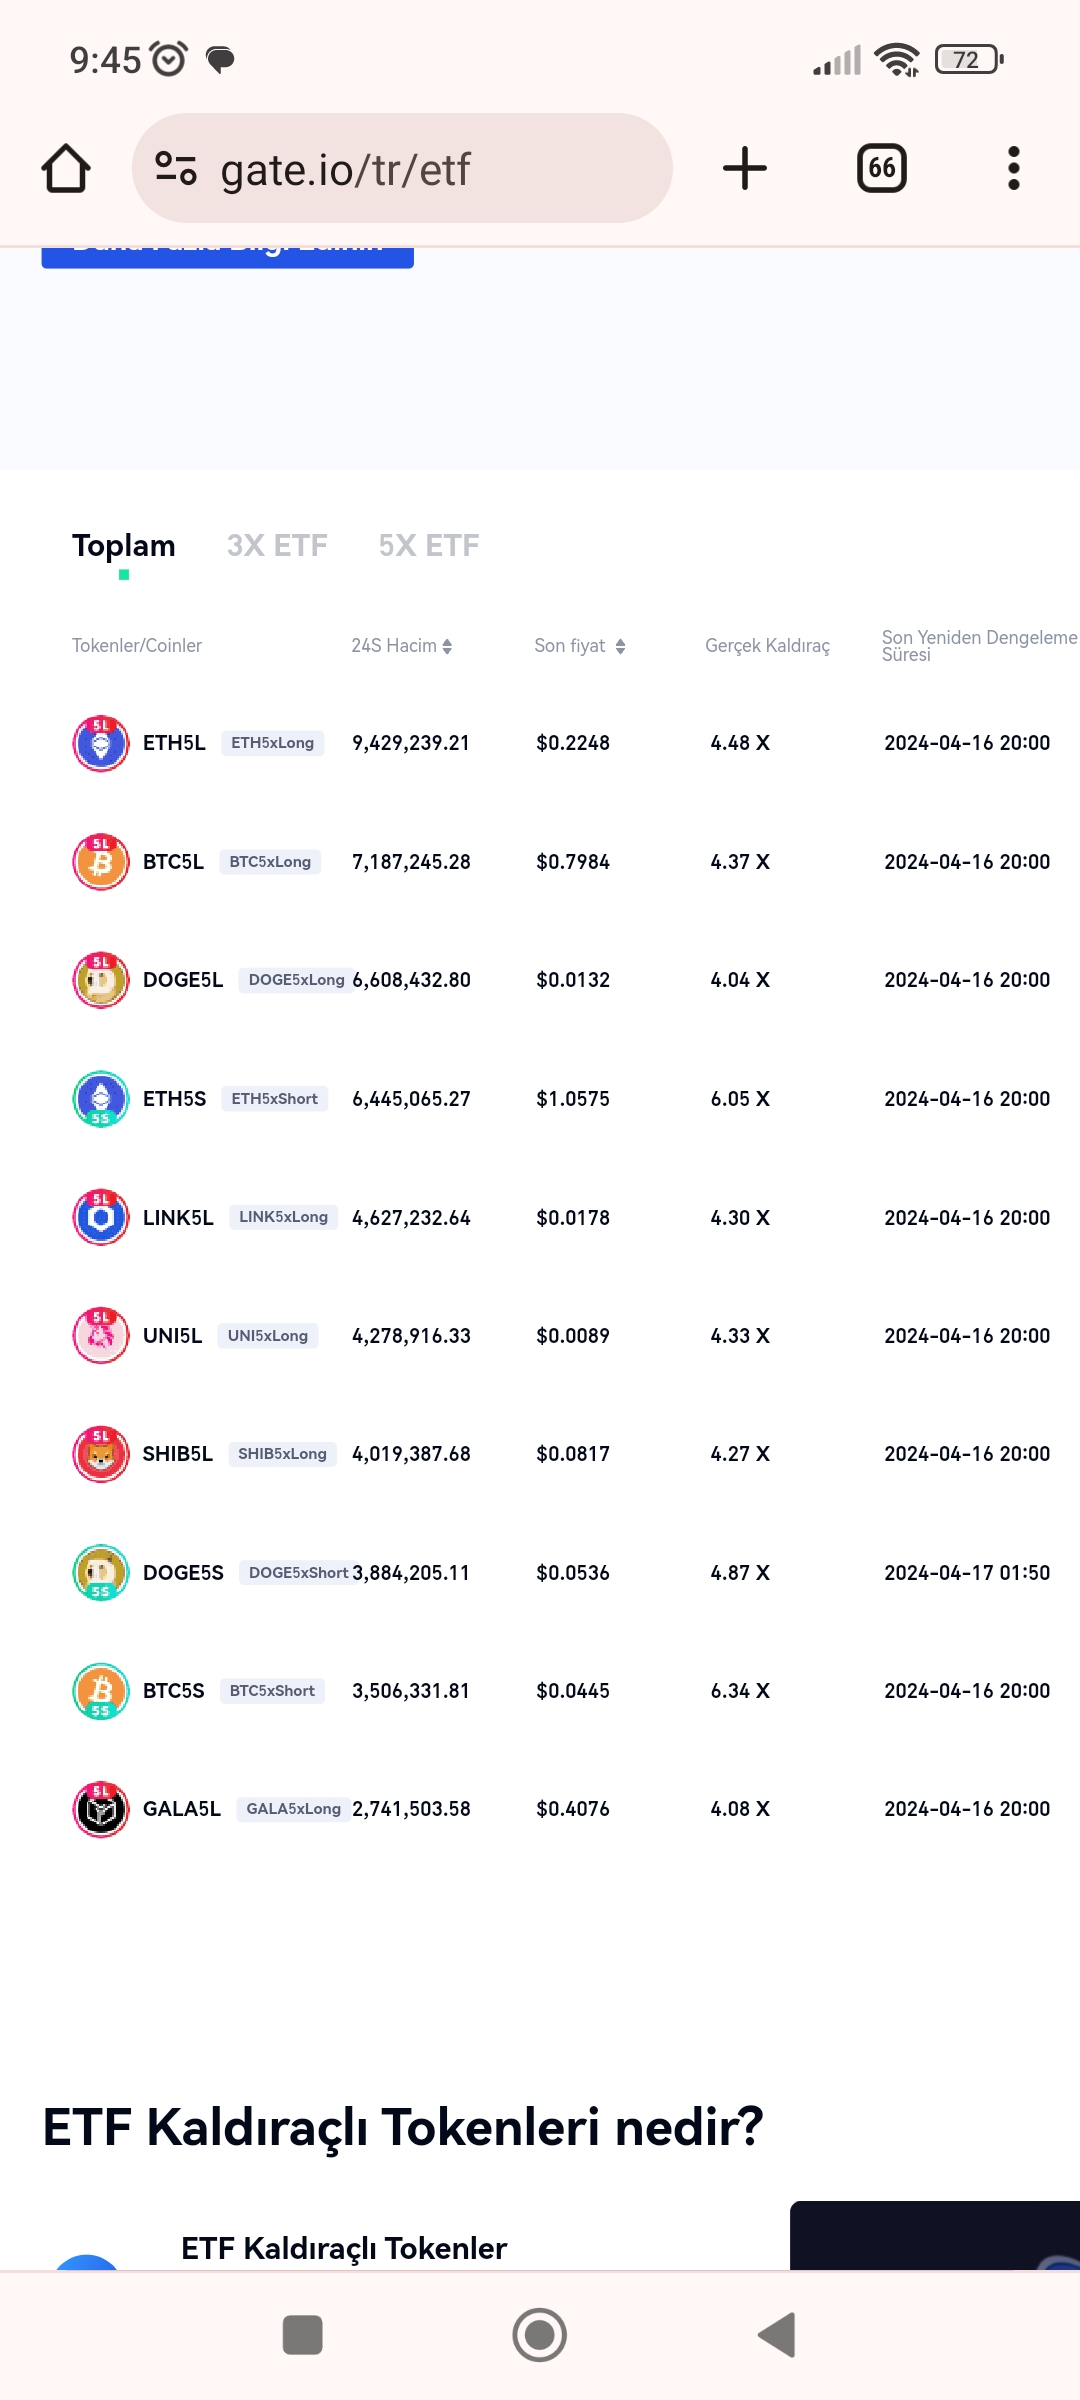Open the browser three-dot menu
The image size is (1080, 2400).
click(x=1014, y=168)
